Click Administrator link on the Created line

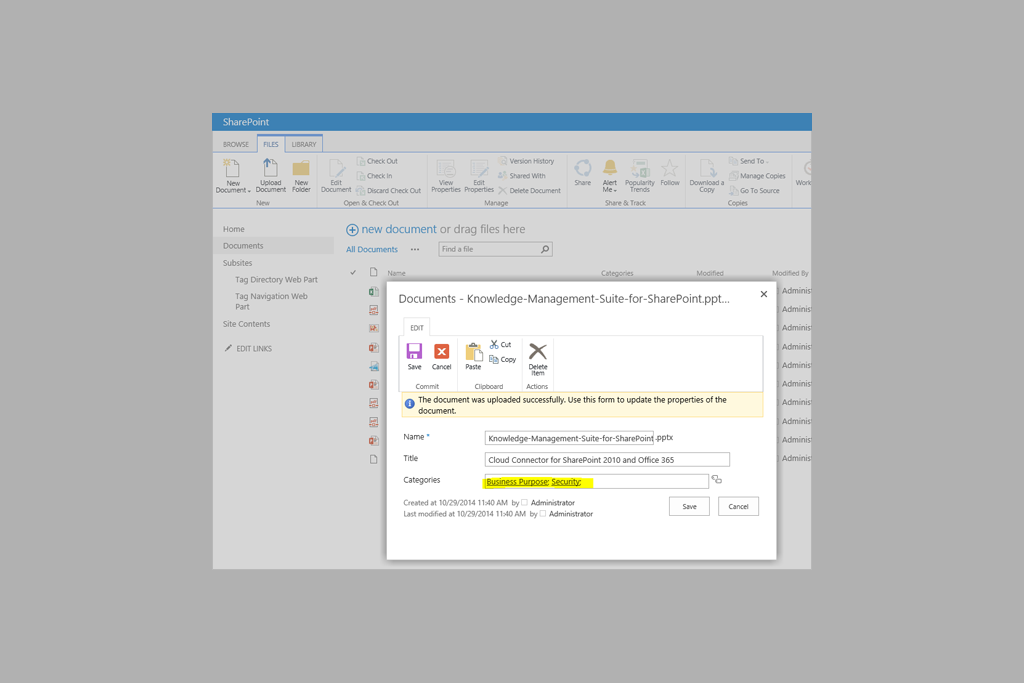[x=552, y=503]
